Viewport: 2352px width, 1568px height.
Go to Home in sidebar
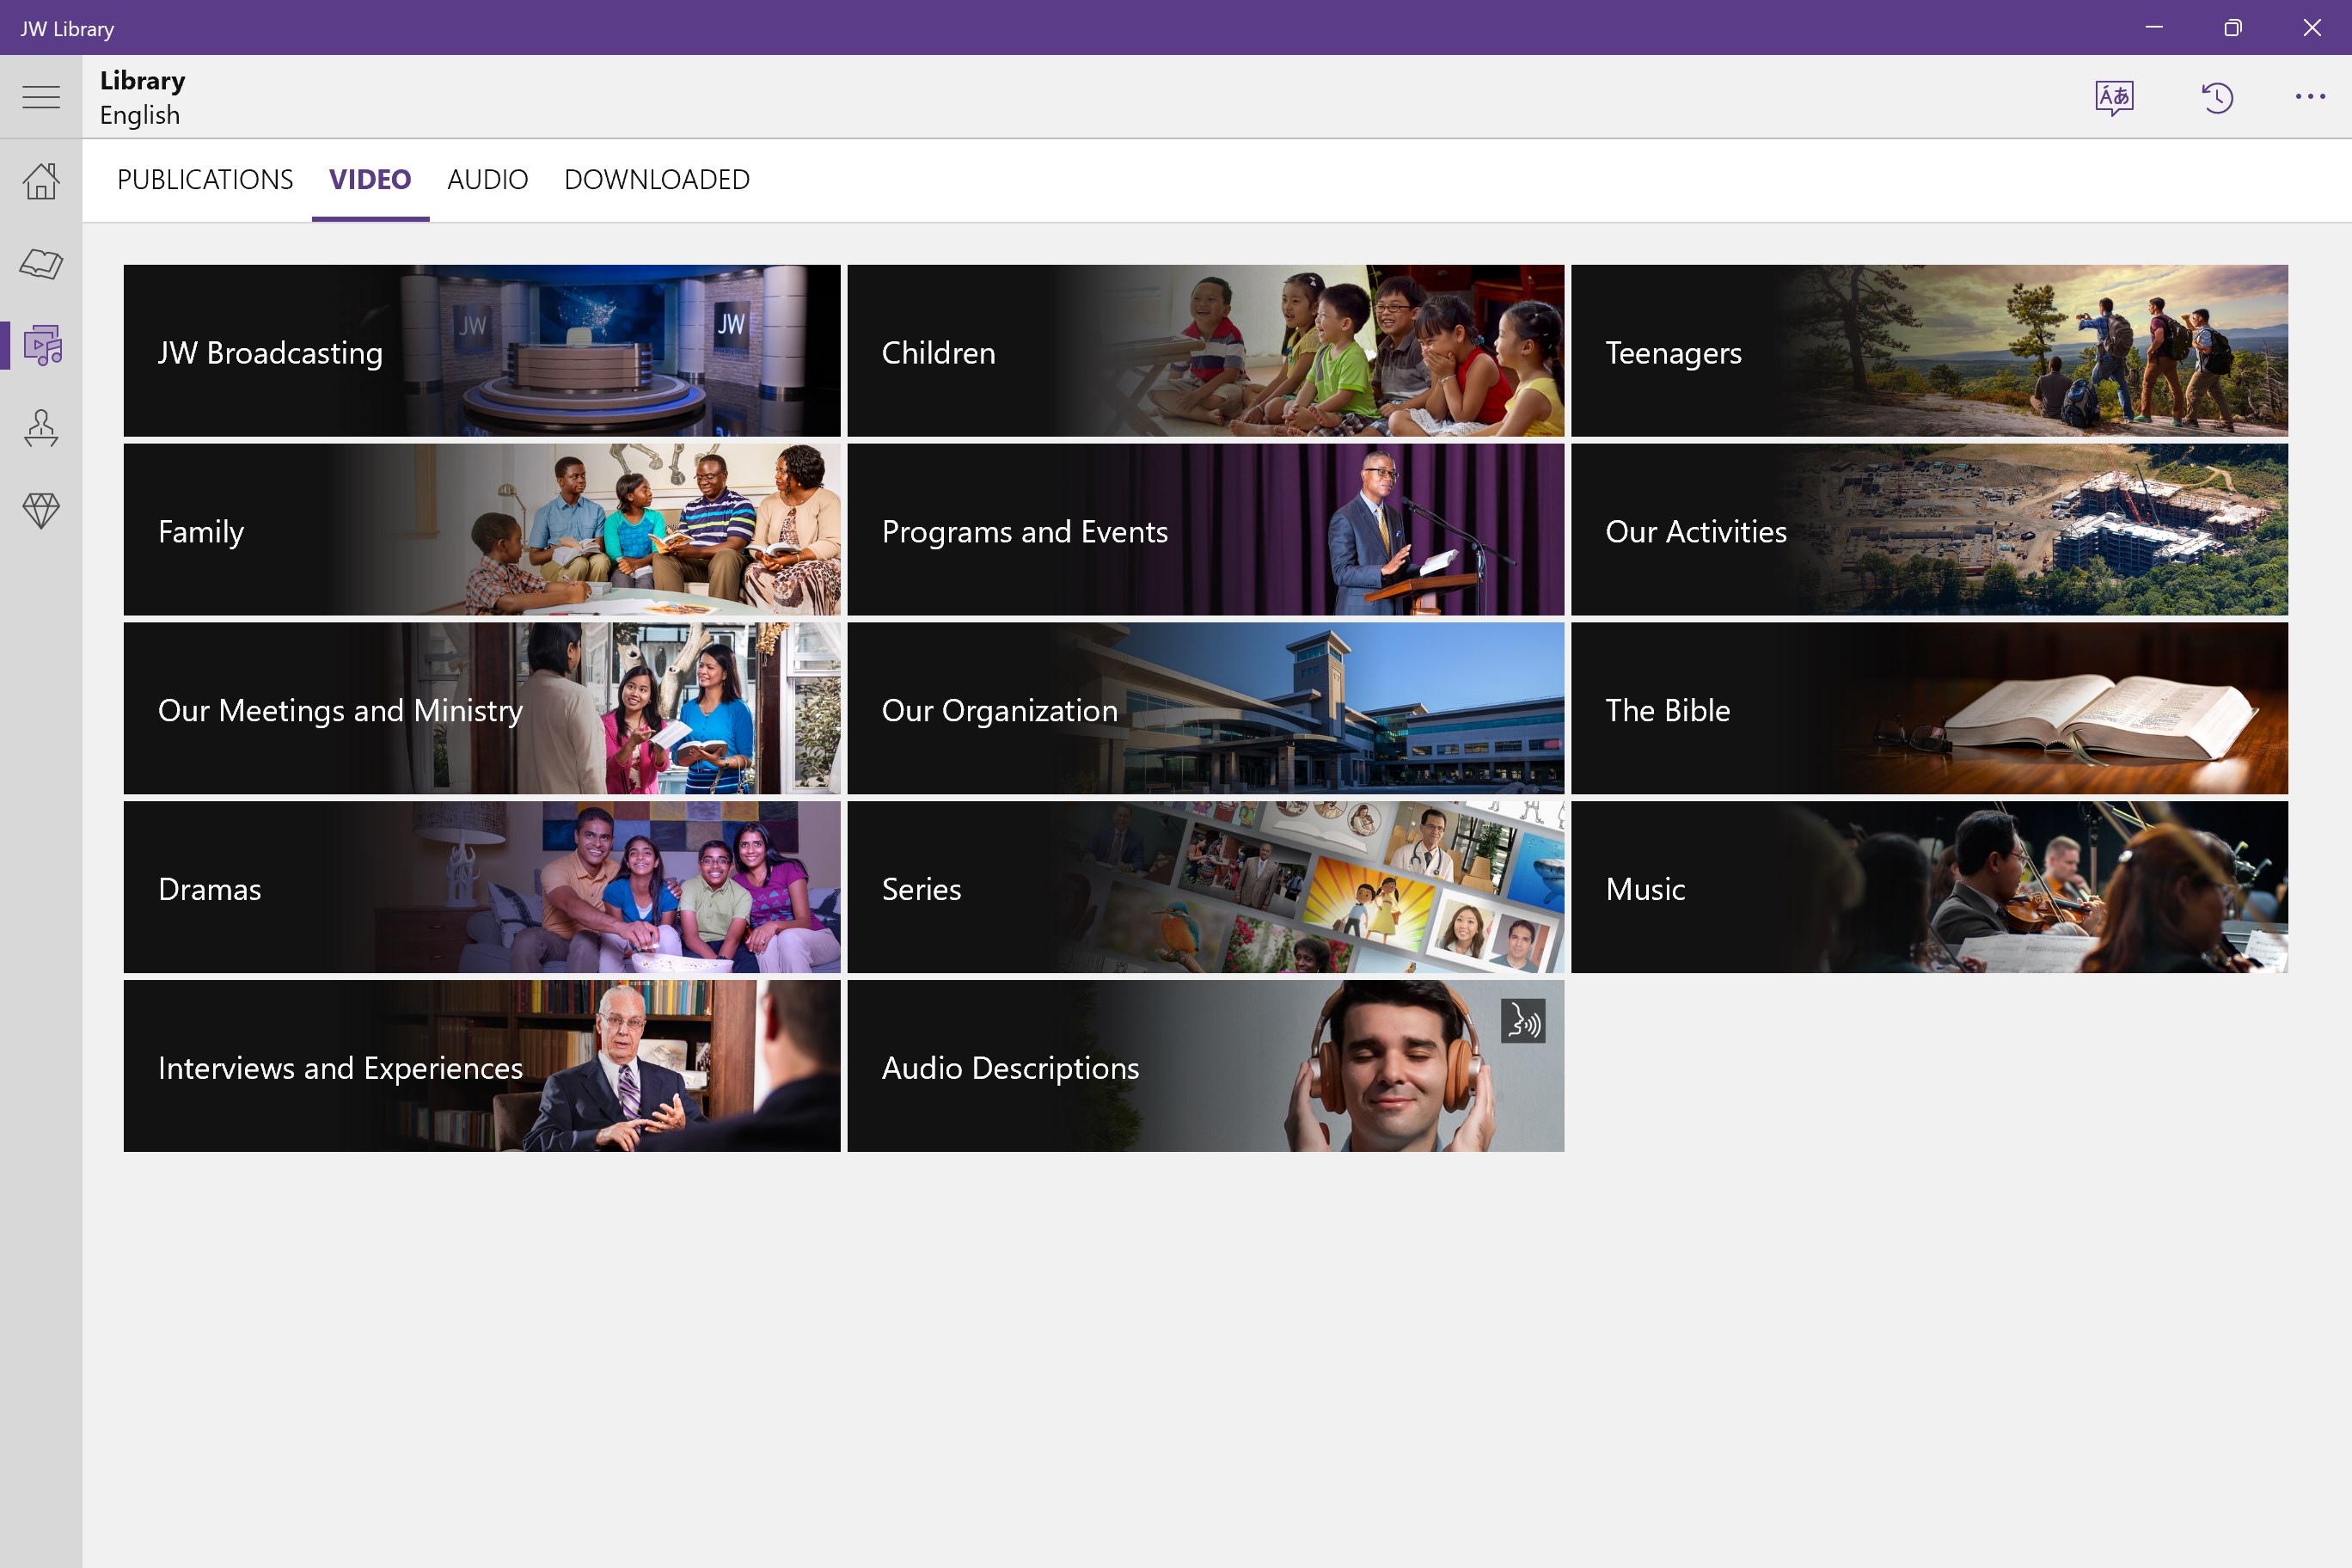coord(41,181)
